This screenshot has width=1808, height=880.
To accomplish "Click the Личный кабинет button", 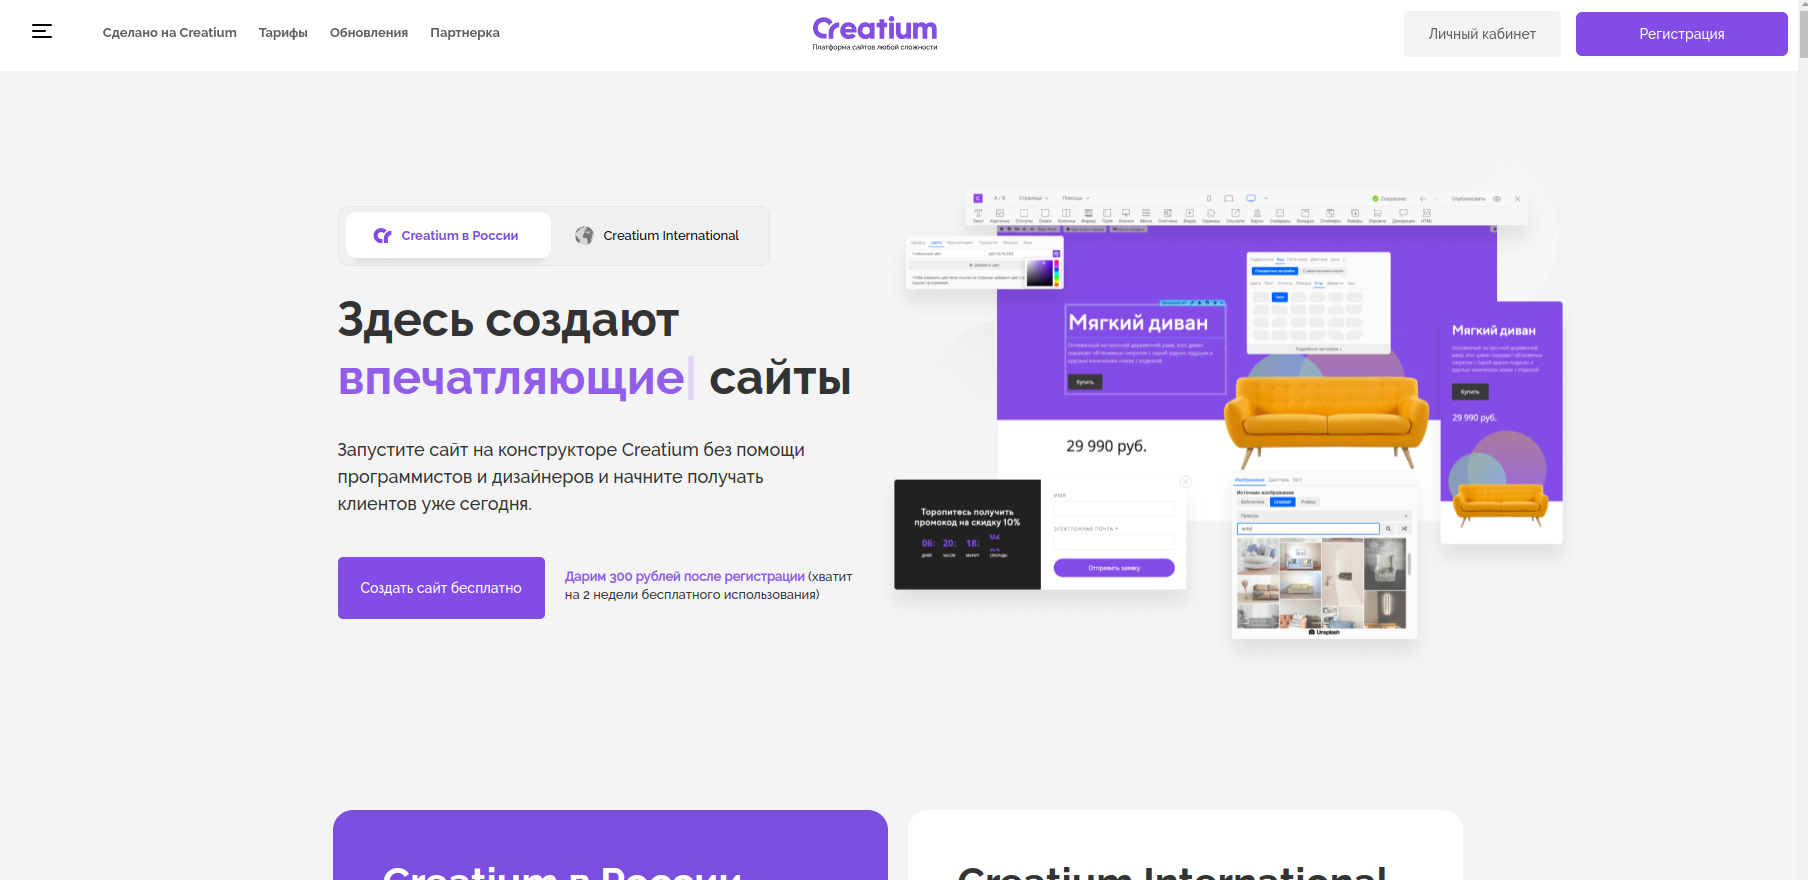I will tap(1482, 34).
